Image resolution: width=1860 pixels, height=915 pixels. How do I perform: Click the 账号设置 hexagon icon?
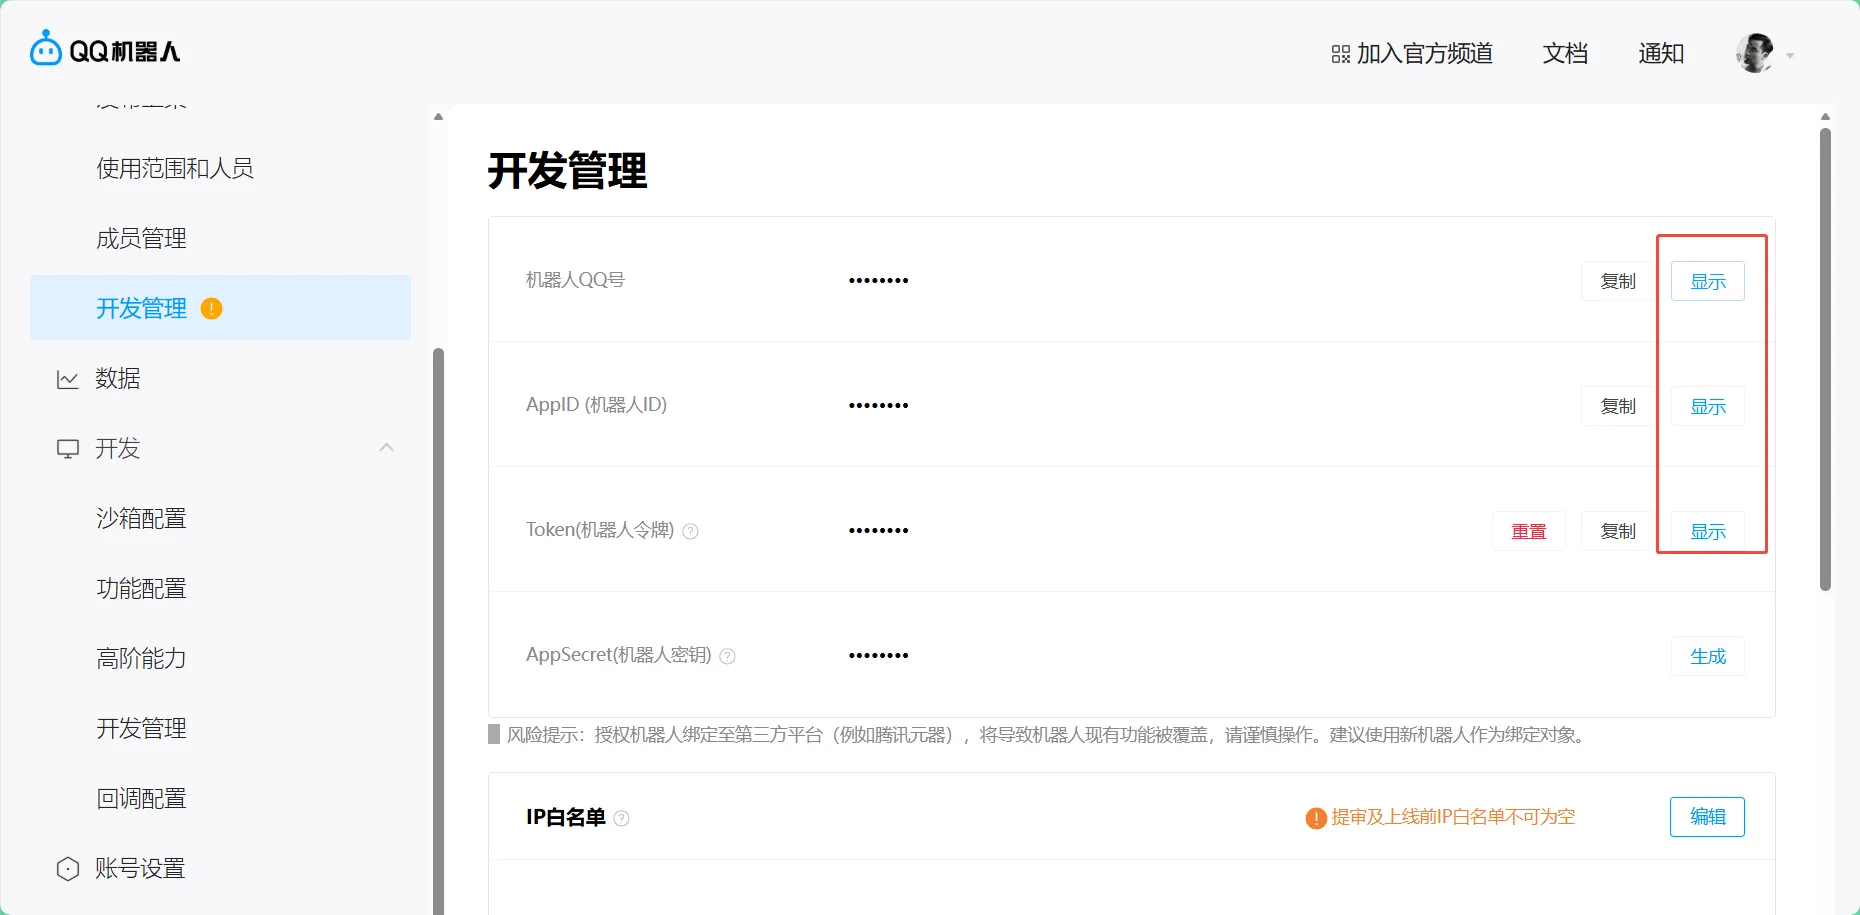[x=68, y=869]
